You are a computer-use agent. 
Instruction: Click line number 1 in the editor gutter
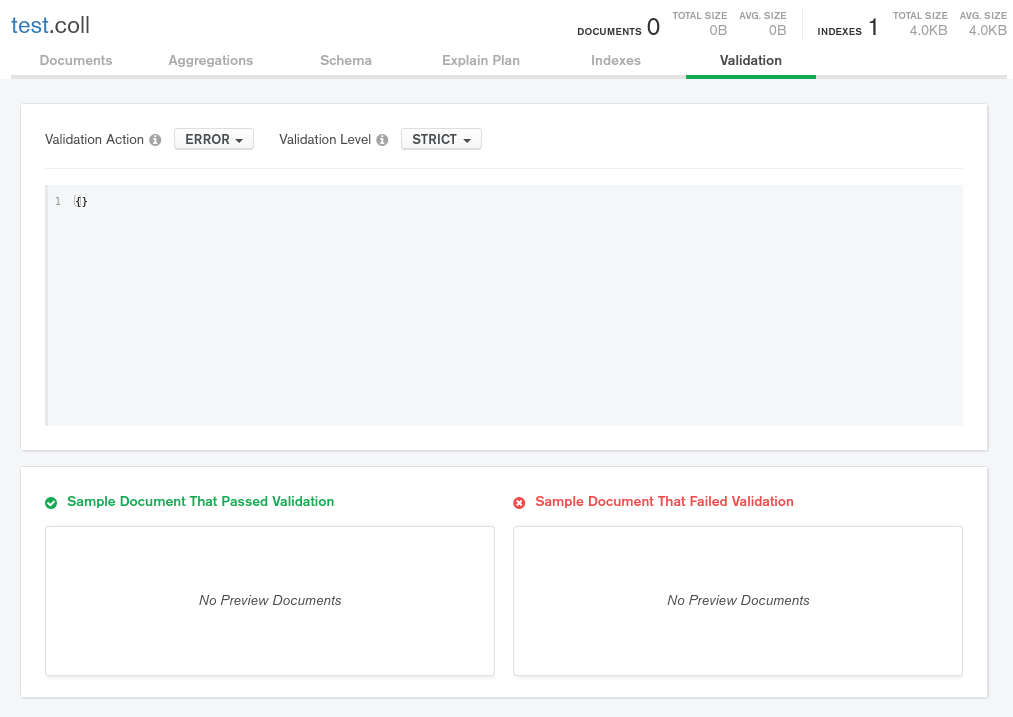tap(58, 202)
